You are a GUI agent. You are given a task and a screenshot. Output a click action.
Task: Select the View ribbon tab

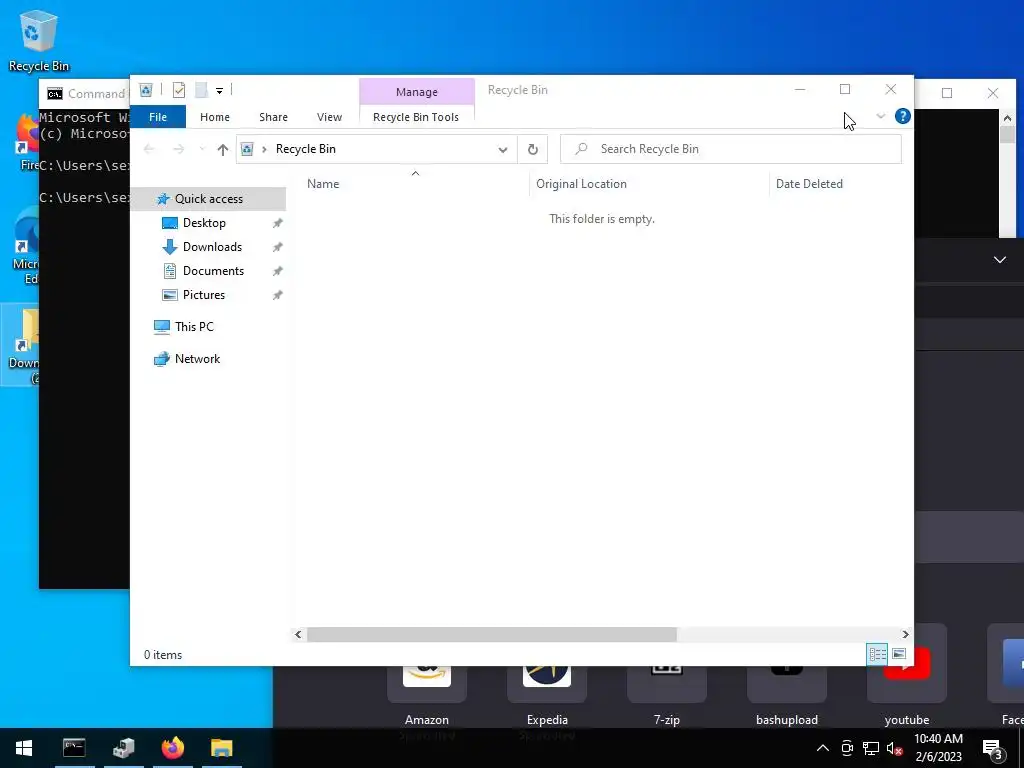pos(329,117)
